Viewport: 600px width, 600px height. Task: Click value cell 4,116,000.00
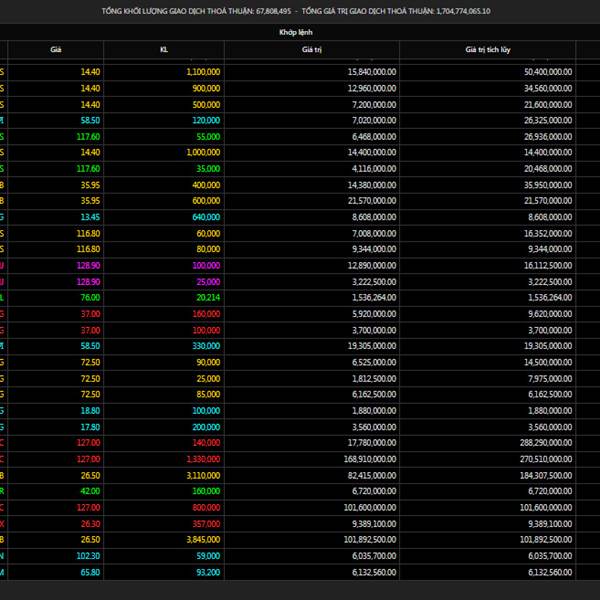374,169
